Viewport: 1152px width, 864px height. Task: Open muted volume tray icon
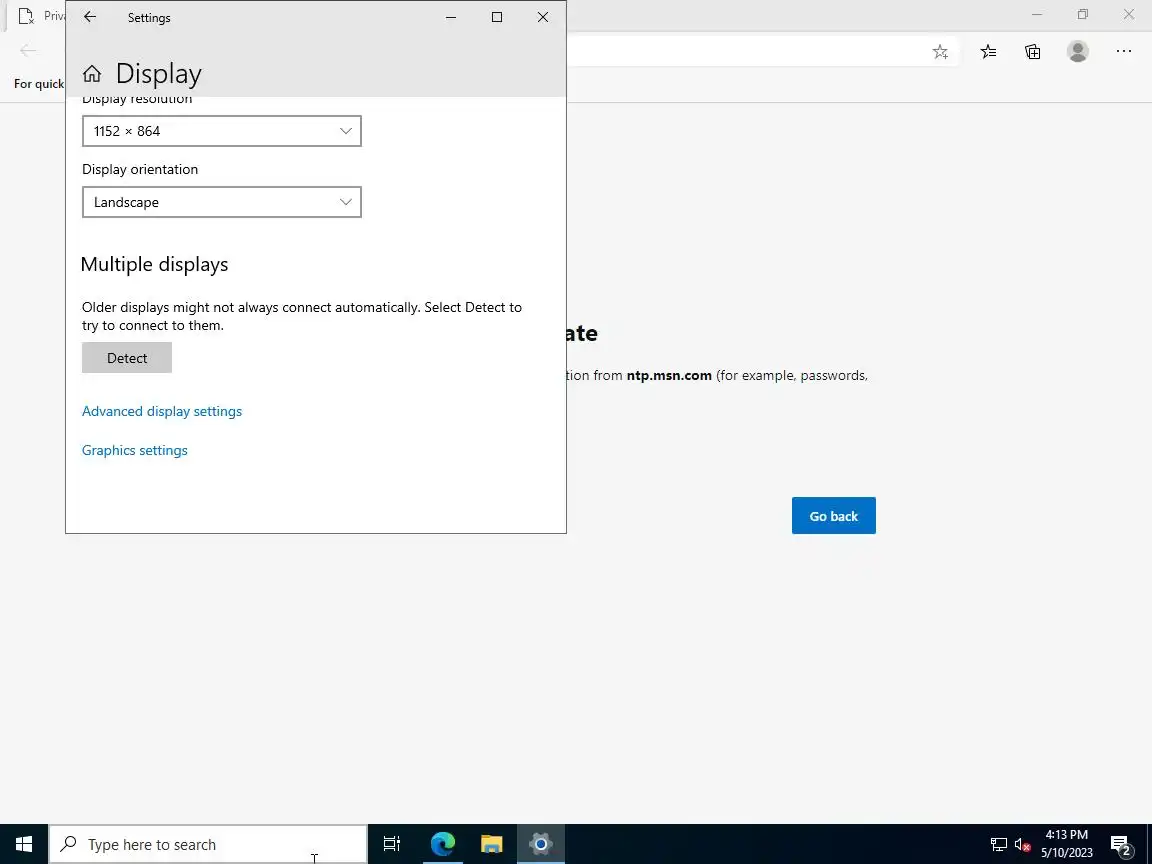pos(1022,844)
